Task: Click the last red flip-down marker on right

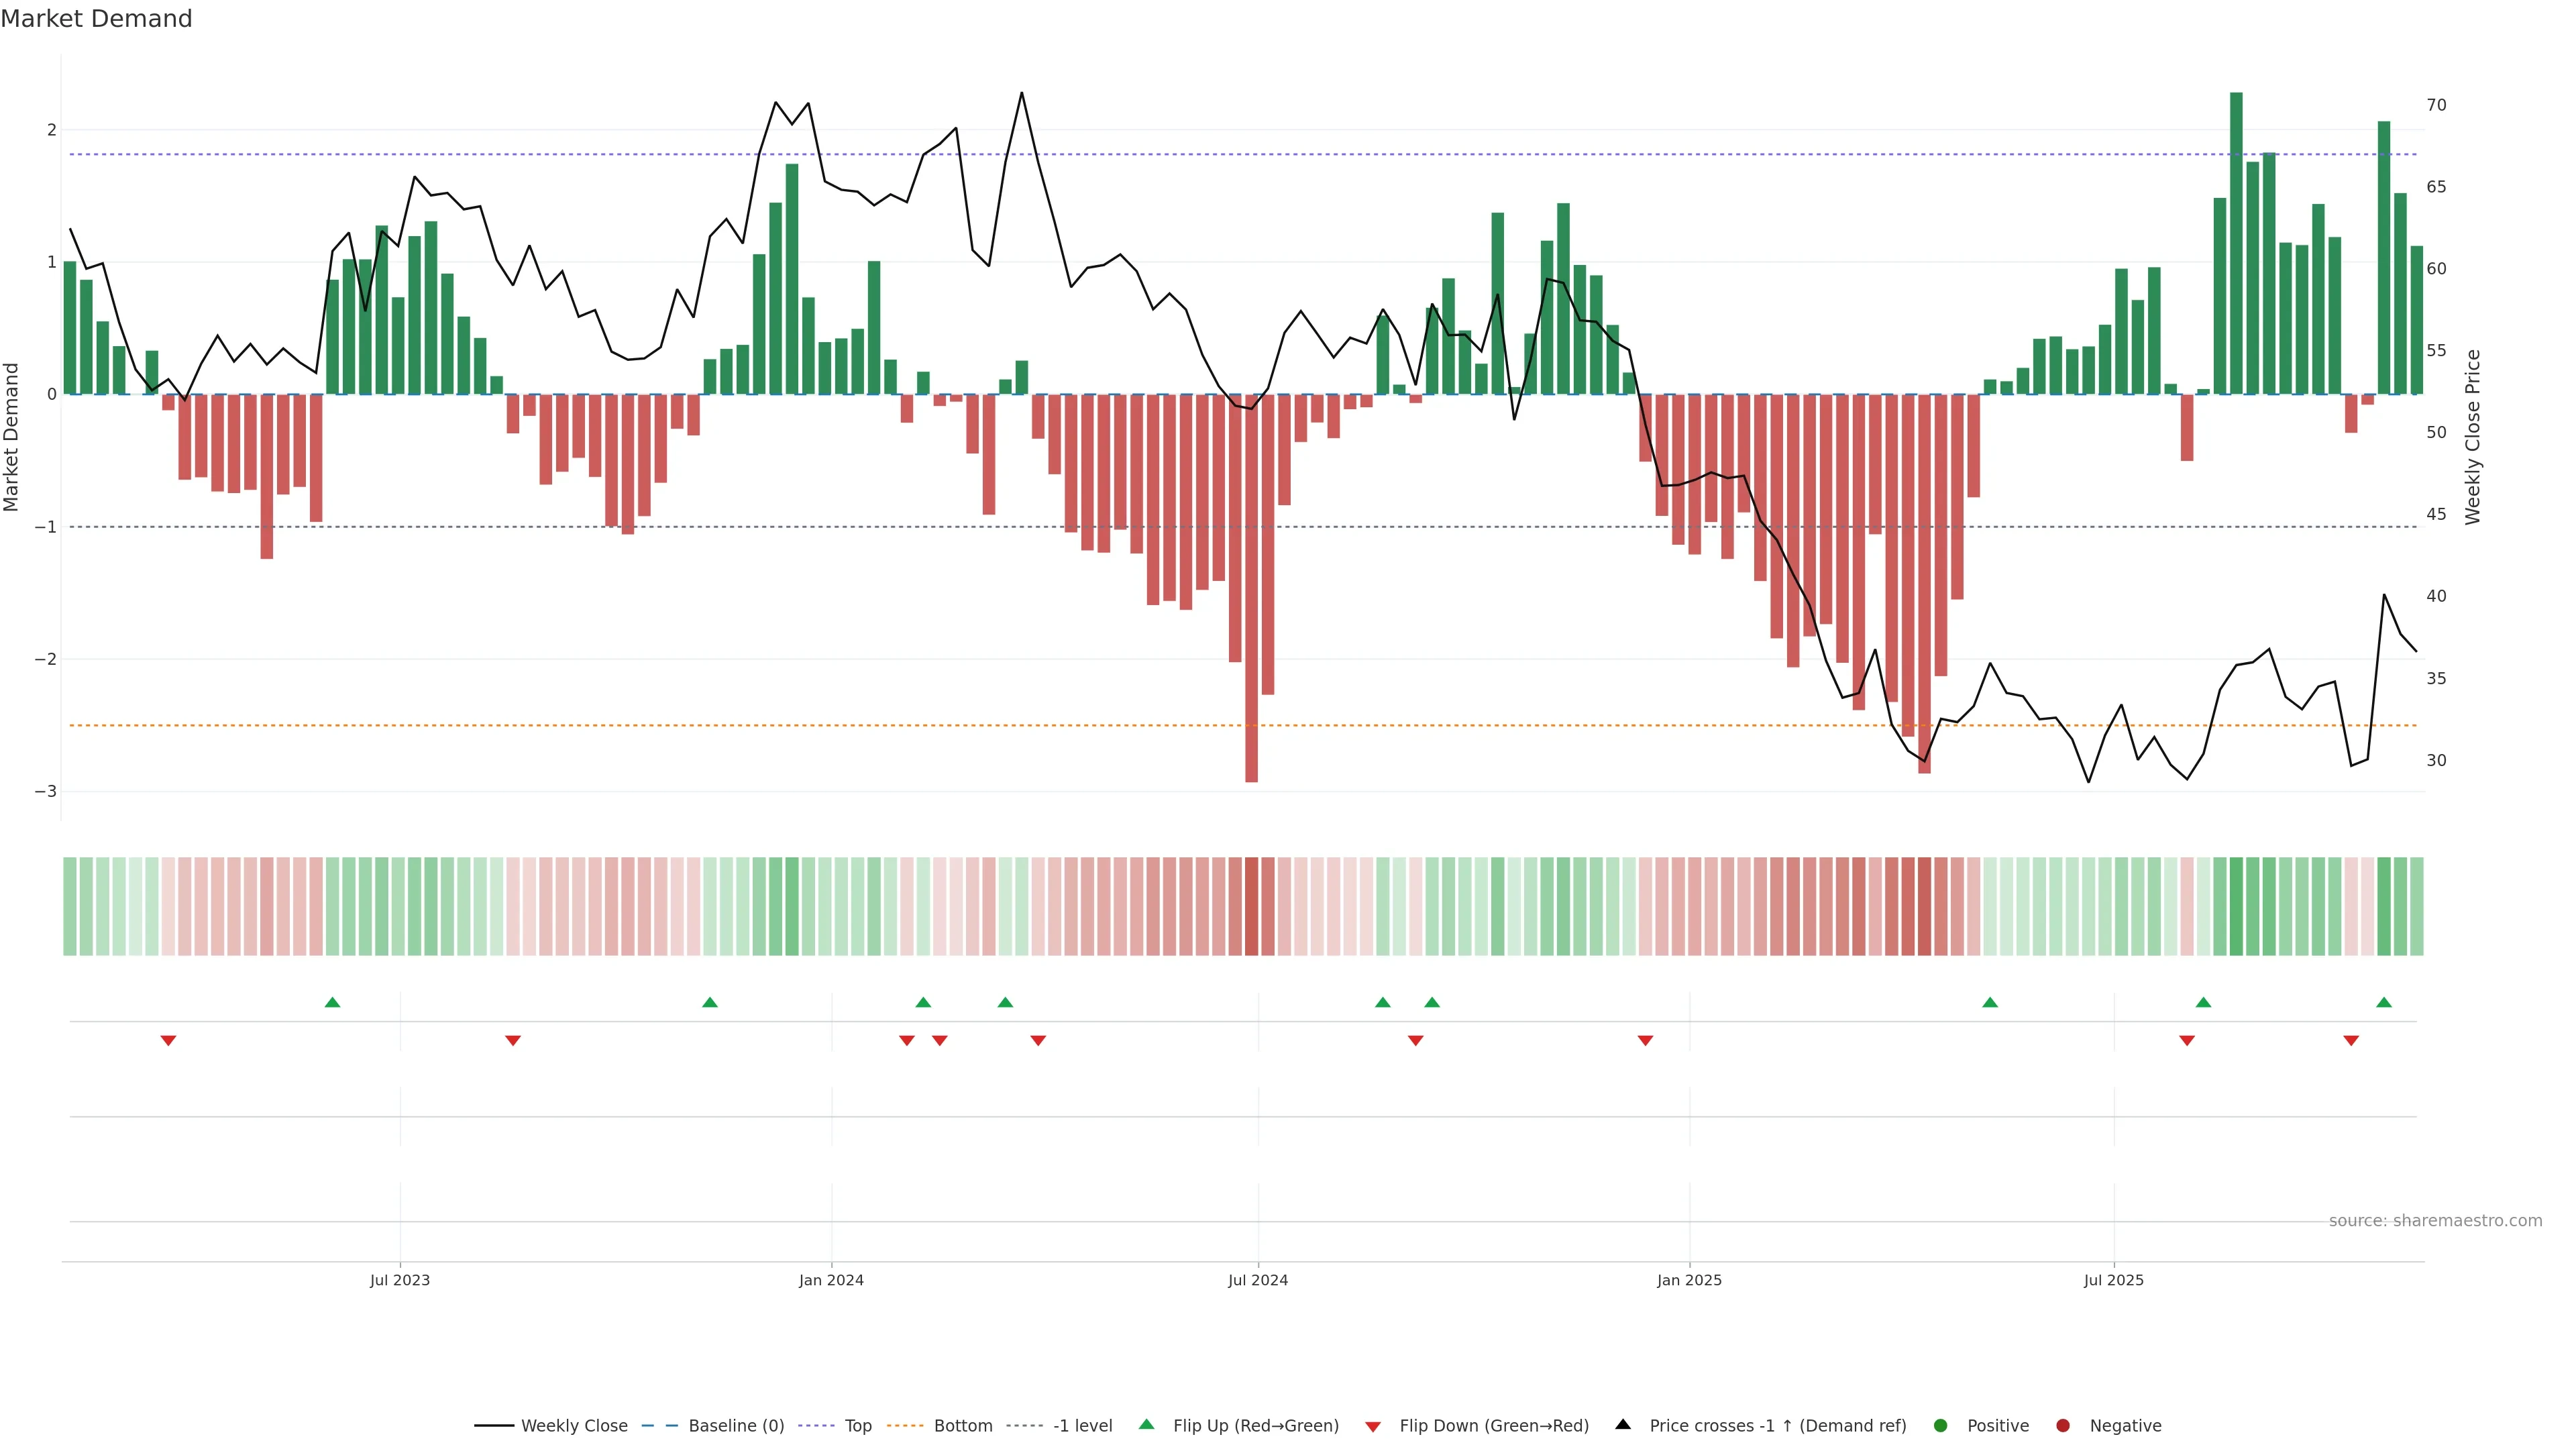Action: point(2351,1041)
